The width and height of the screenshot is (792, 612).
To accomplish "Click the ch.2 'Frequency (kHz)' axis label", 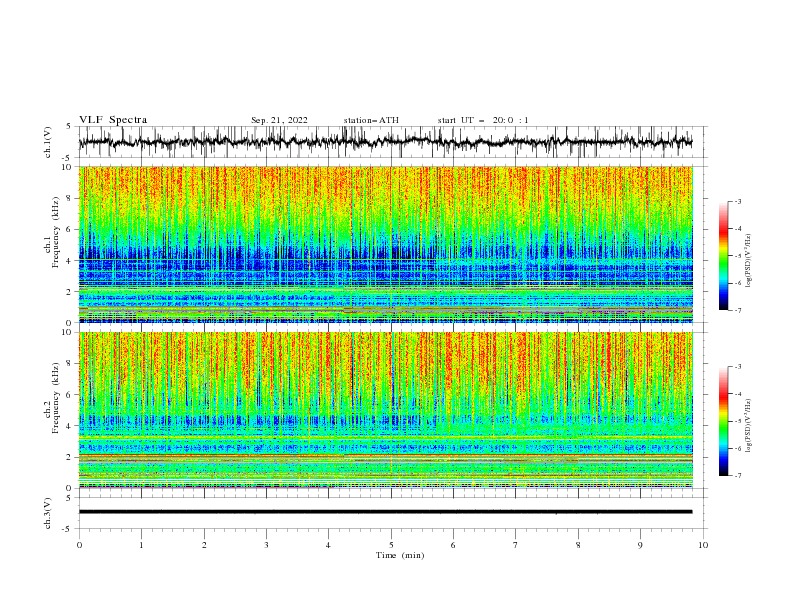I will point(56,398).
